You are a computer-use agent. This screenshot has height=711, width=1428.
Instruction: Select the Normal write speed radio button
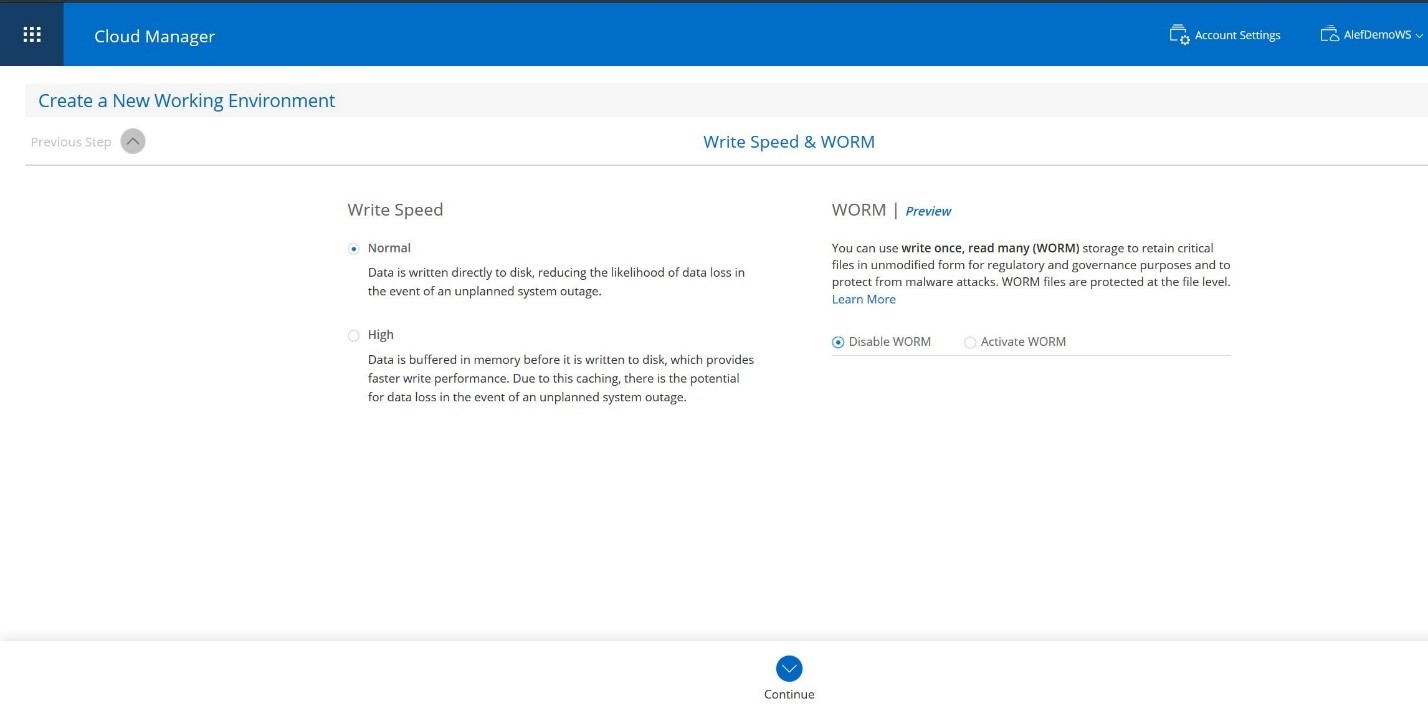pyautogui.click(x=354, y=249)
